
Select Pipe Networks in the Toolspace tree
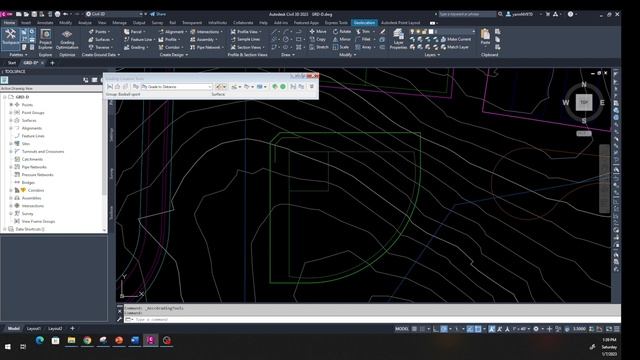click(x=34, y=167)
